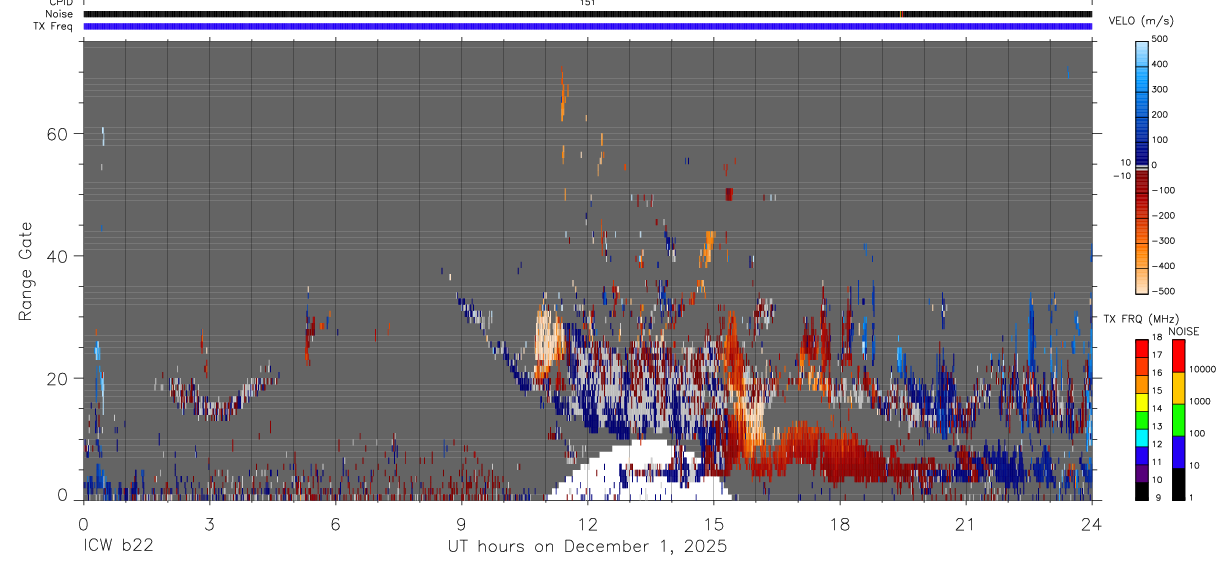The height and width of the screenshot is (567, 1228).
Task: Click the NOISE color scale bar
Action: coord(1179,419)
